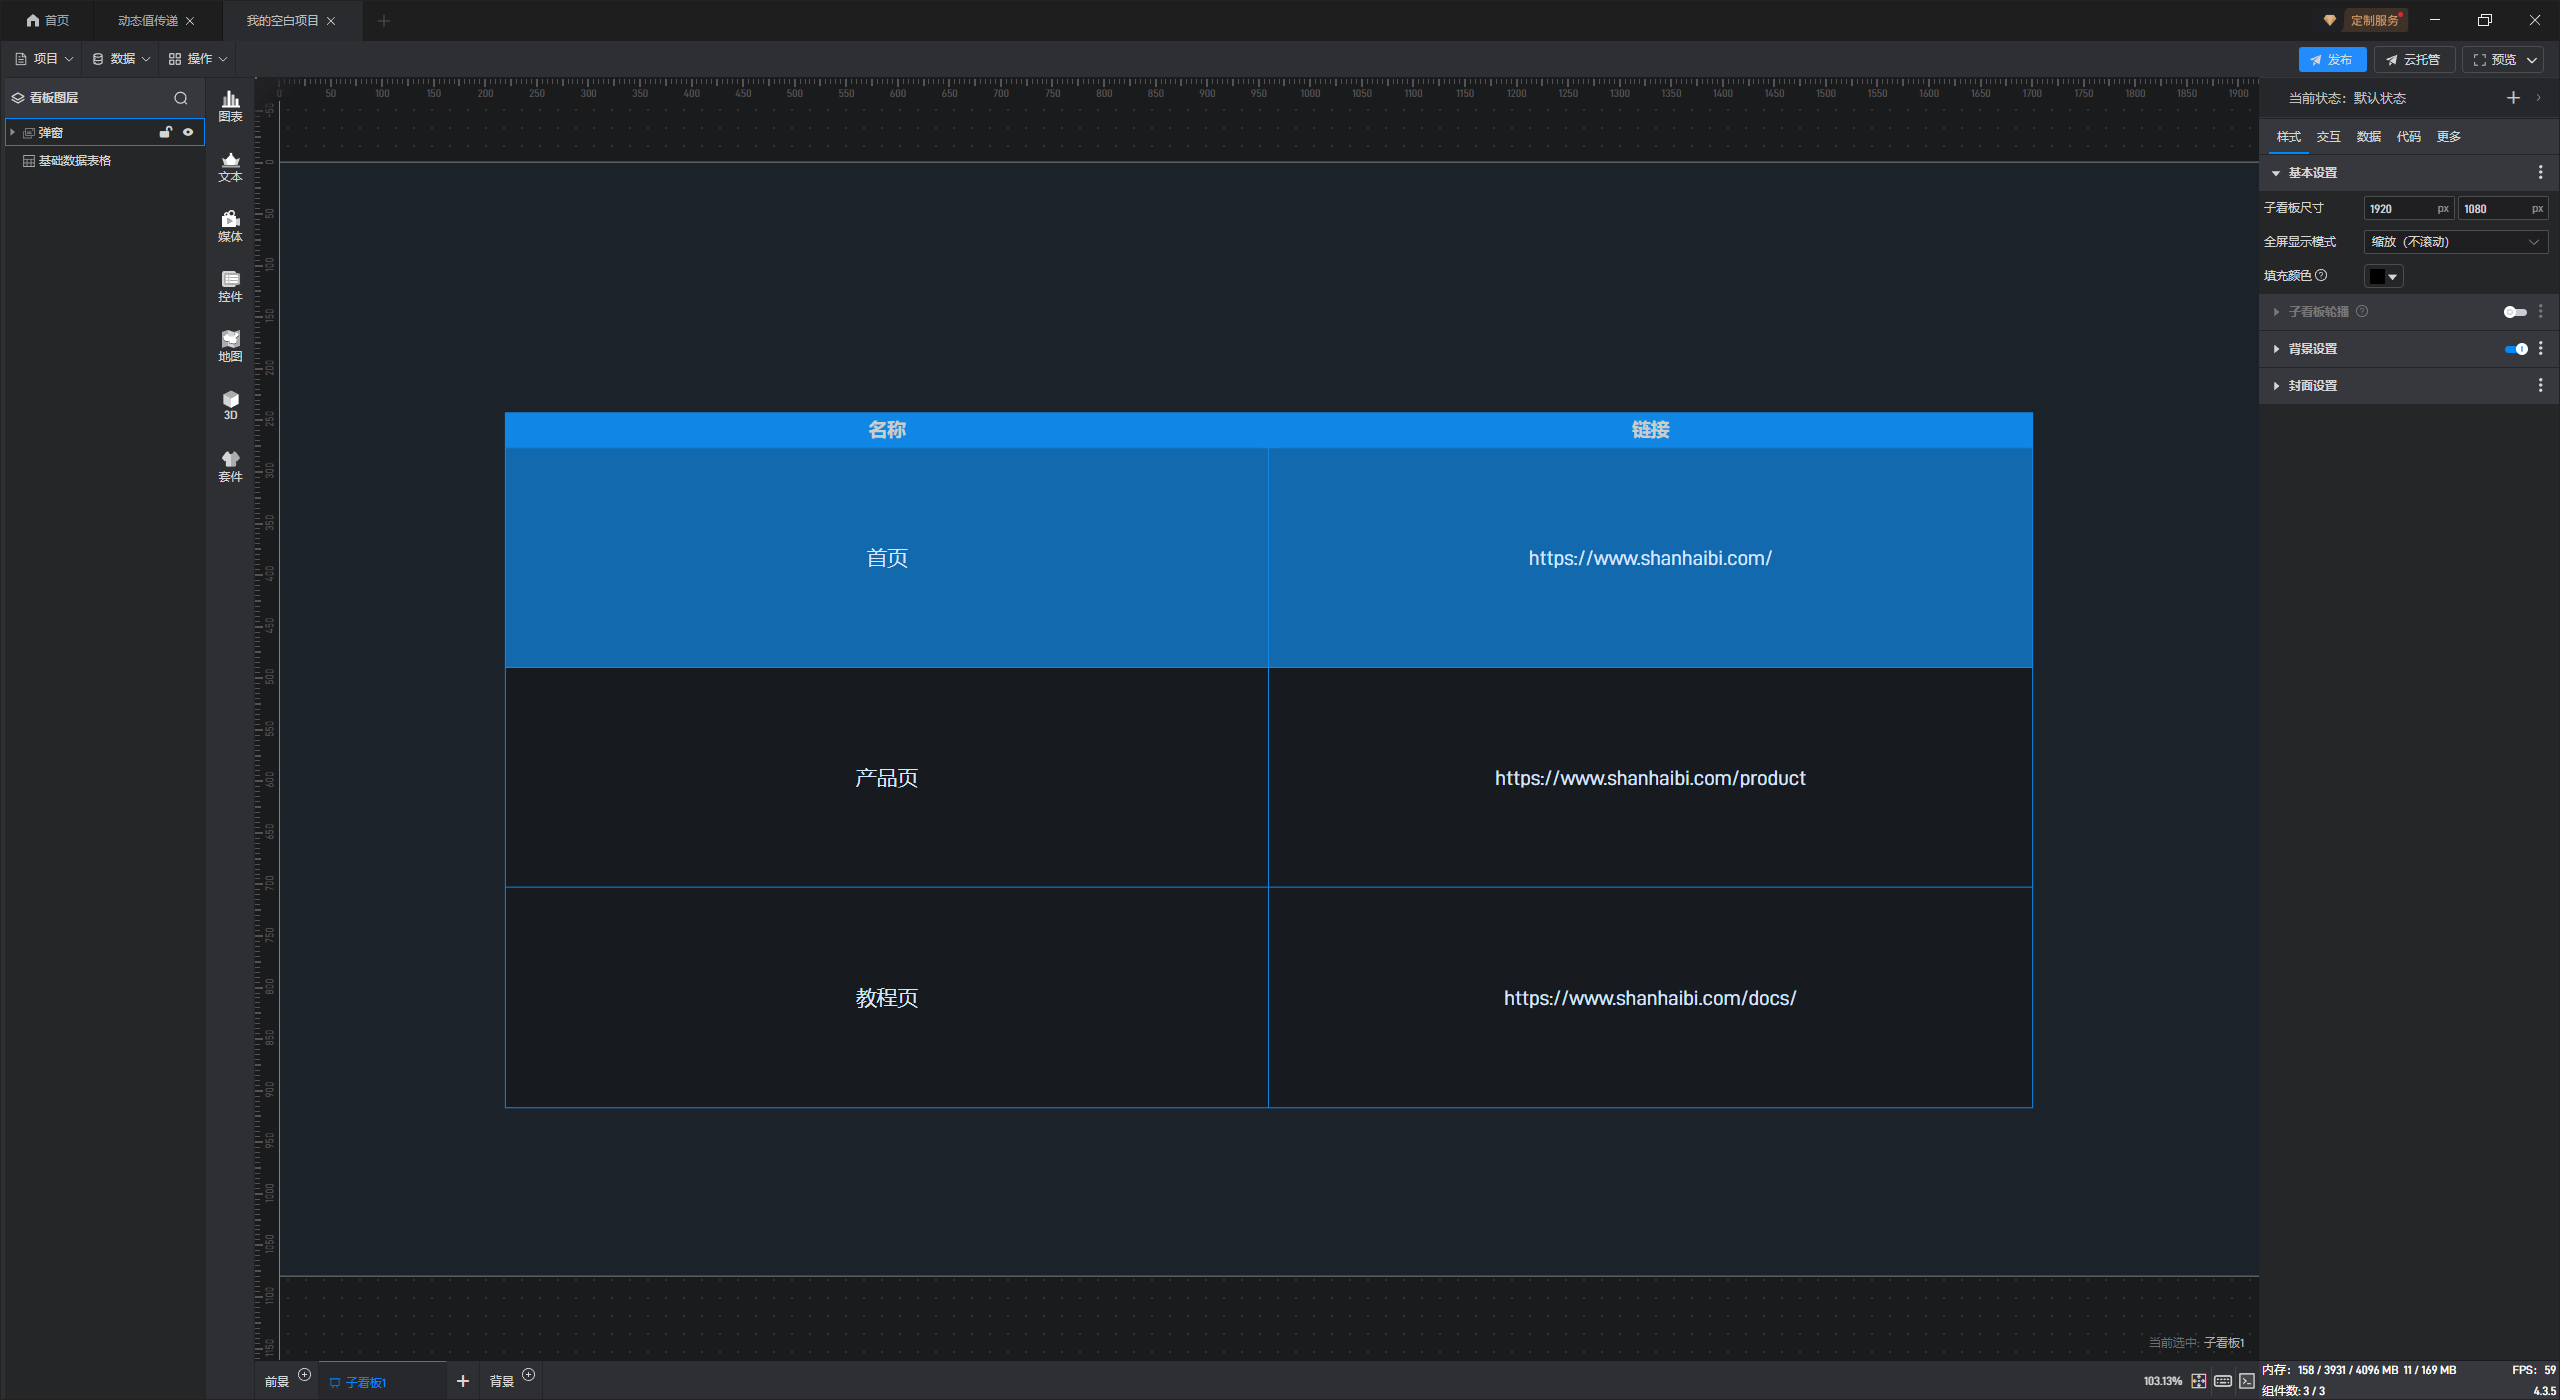Open the 文本 text components panel
The width and height of the screenshot is (2560, 1400).
pos(230,166)
